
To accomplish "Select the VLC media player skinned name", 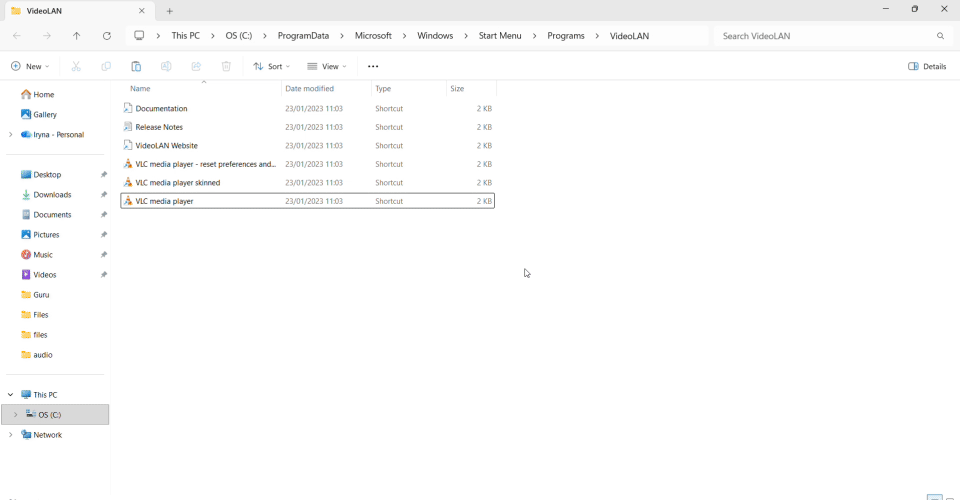I will tap(178, 182).
